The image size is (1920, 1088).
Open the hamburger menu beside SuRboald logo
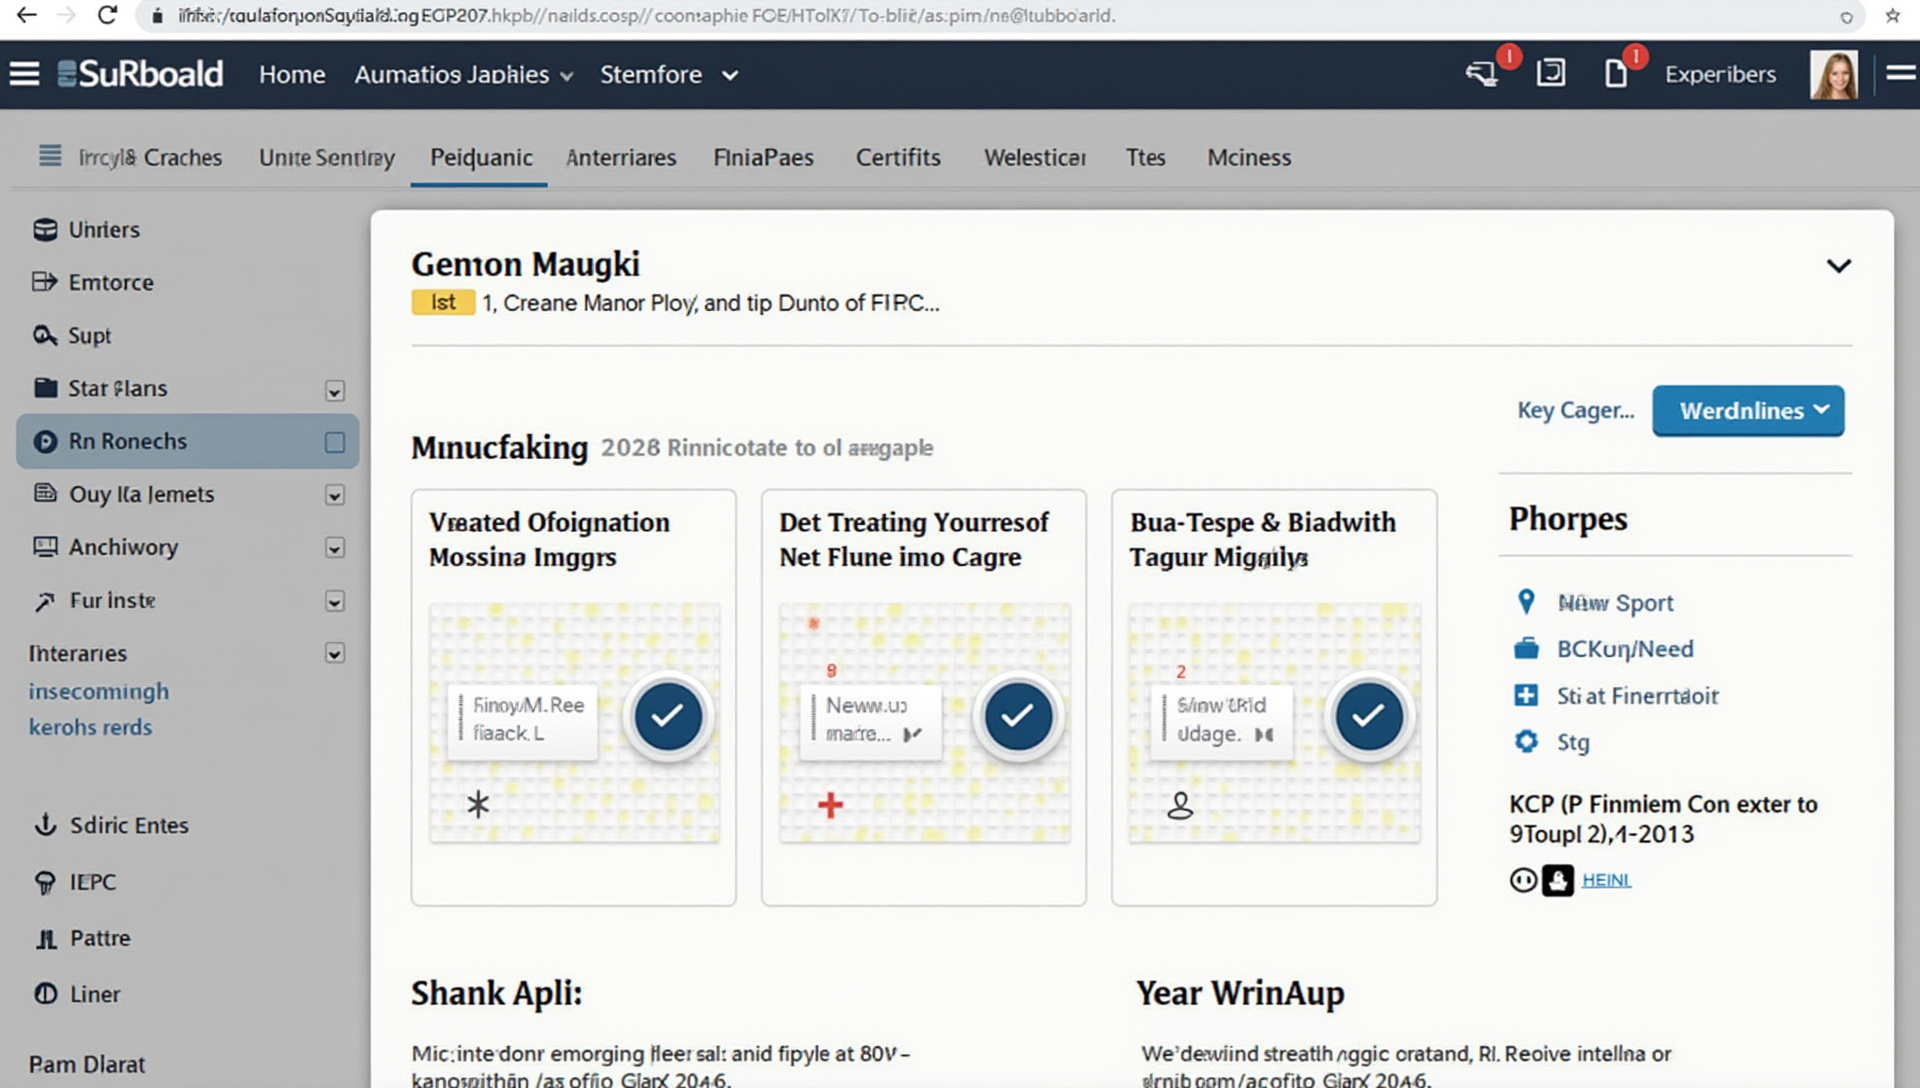24,74
